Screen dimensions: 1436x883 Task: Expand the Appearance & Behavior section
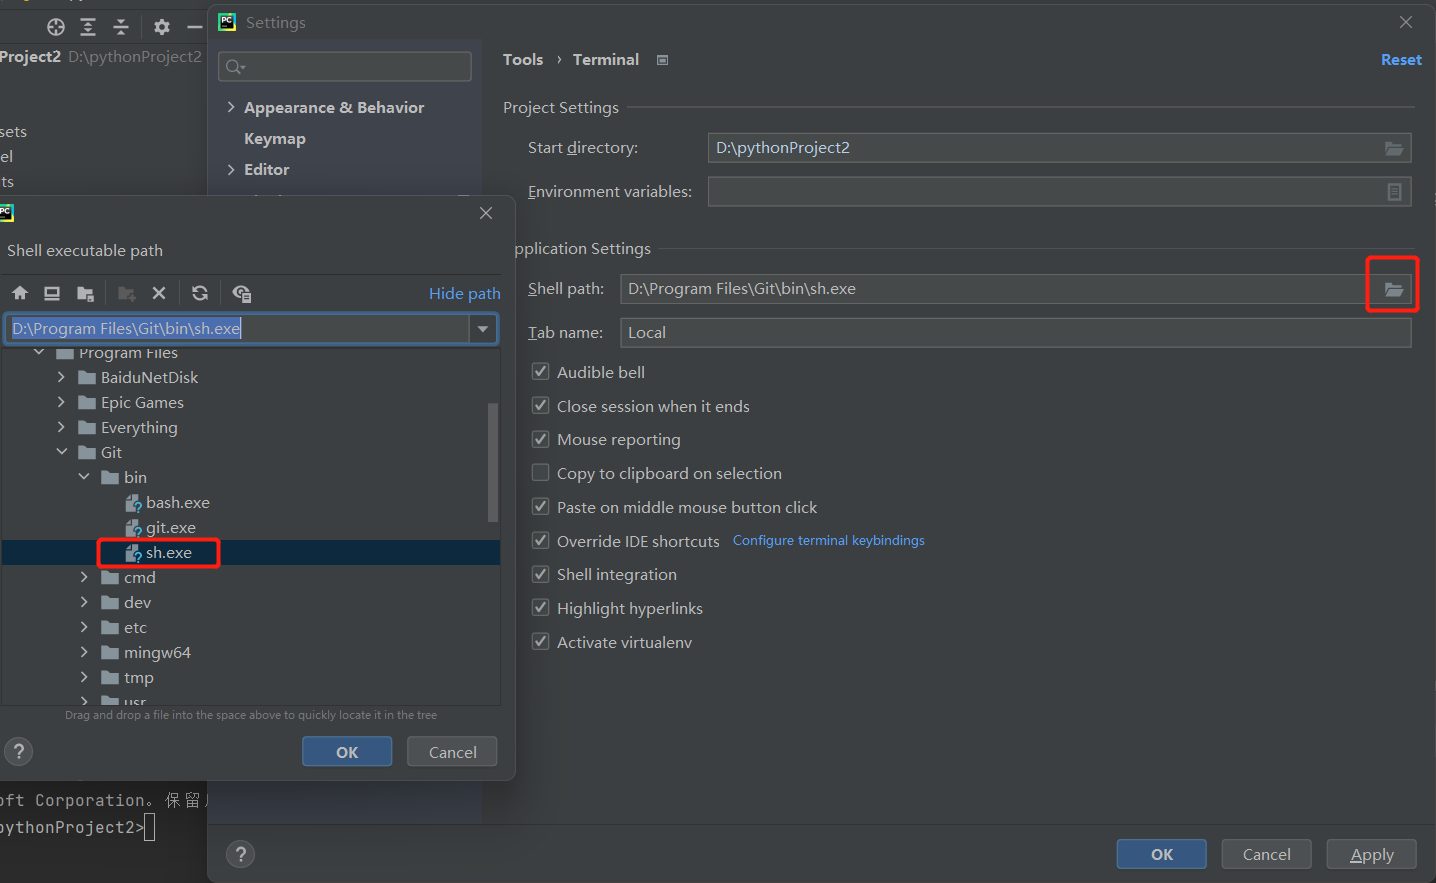point(232,107)
